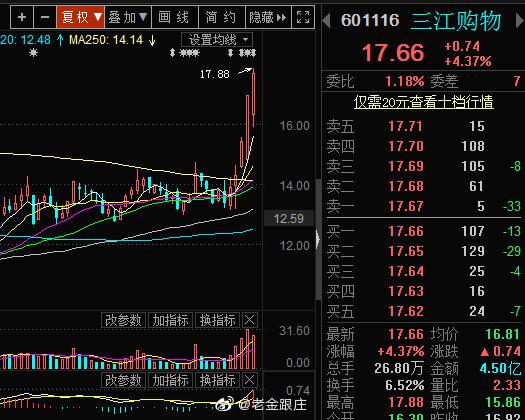Open the 叠加 overlay dropdown

[x=128, y=17]
